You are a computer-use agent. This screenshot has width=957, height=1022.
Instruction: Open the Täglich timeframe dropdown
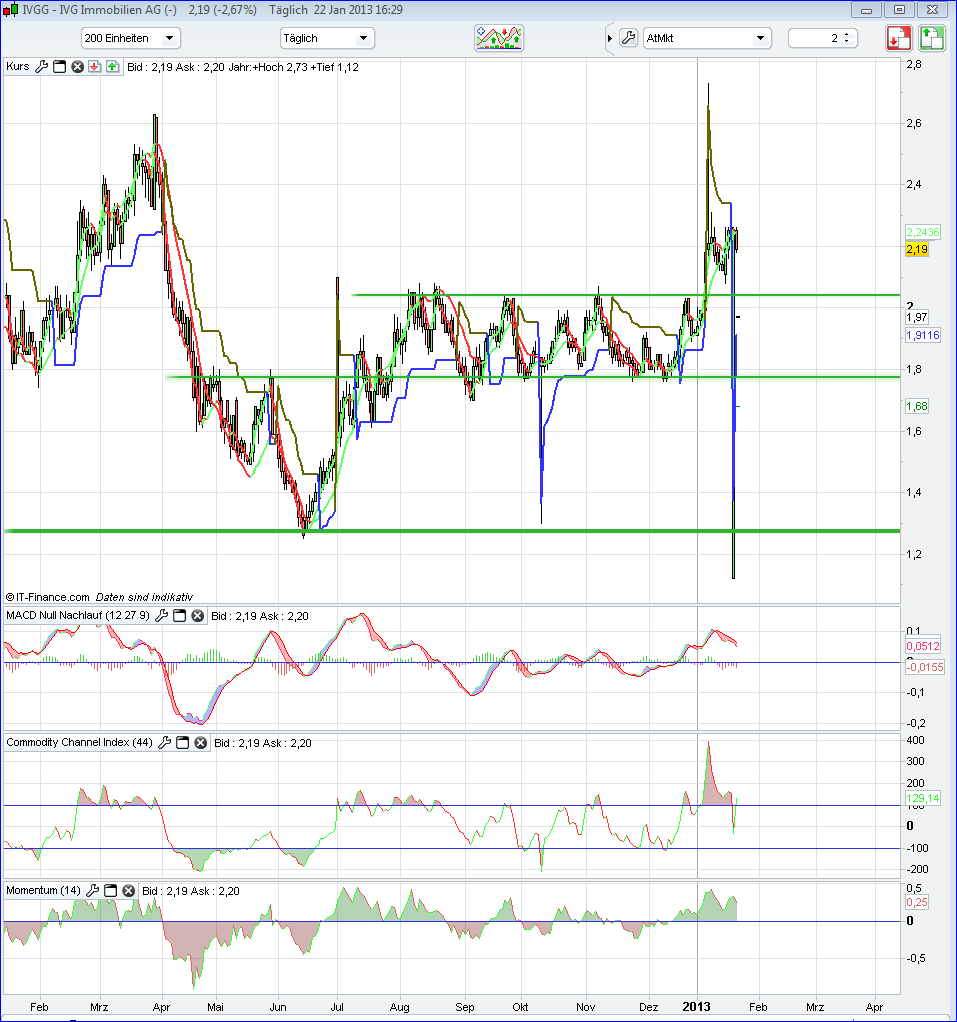(x=327, y=38)
